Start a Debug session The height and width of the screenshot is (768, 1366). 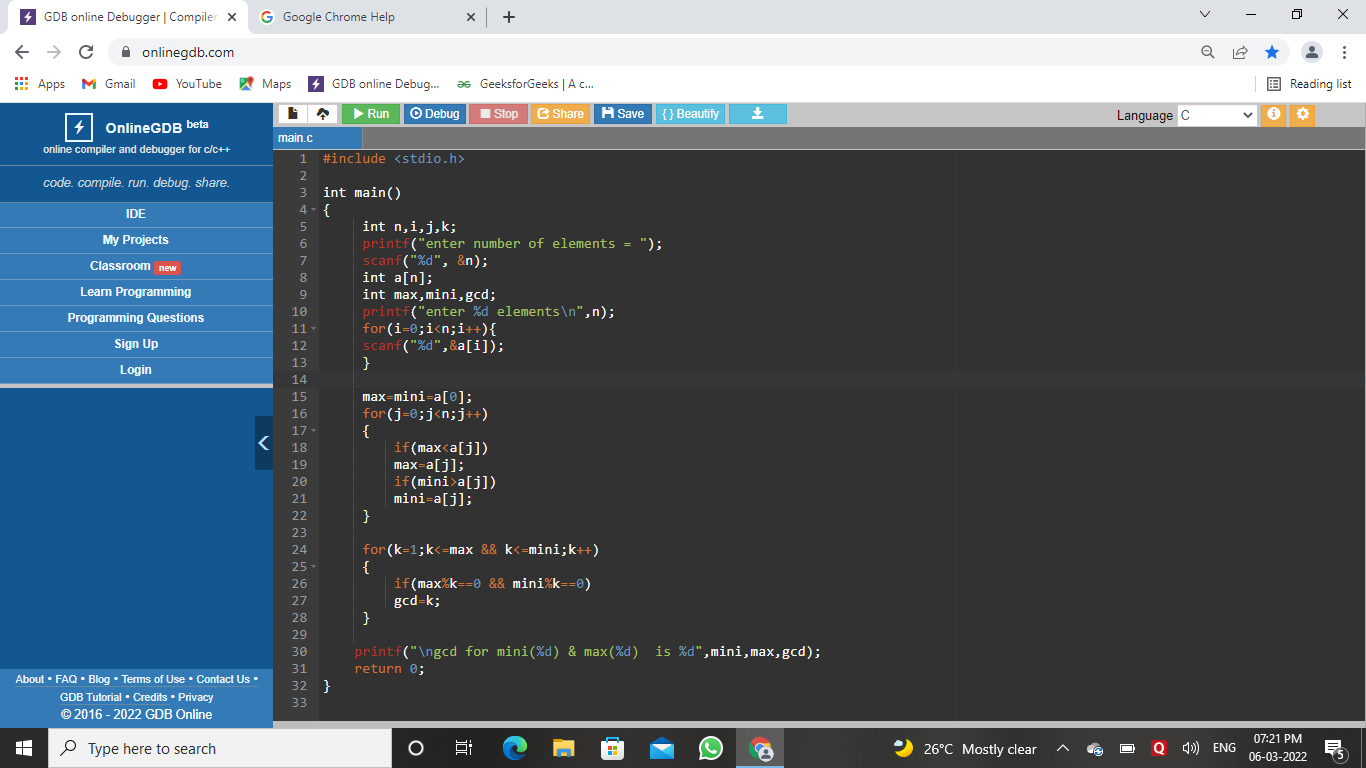click(x=434, y=113)
